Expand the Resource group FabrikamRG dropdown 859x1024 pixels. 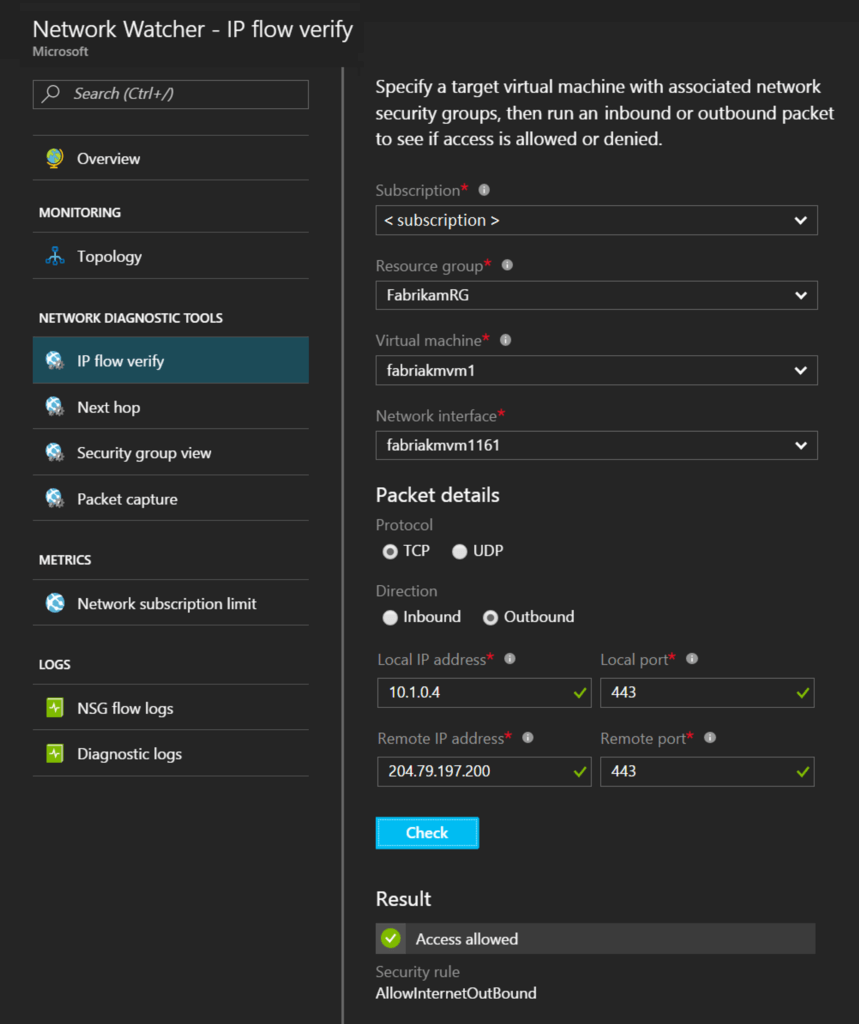point(596,295)
